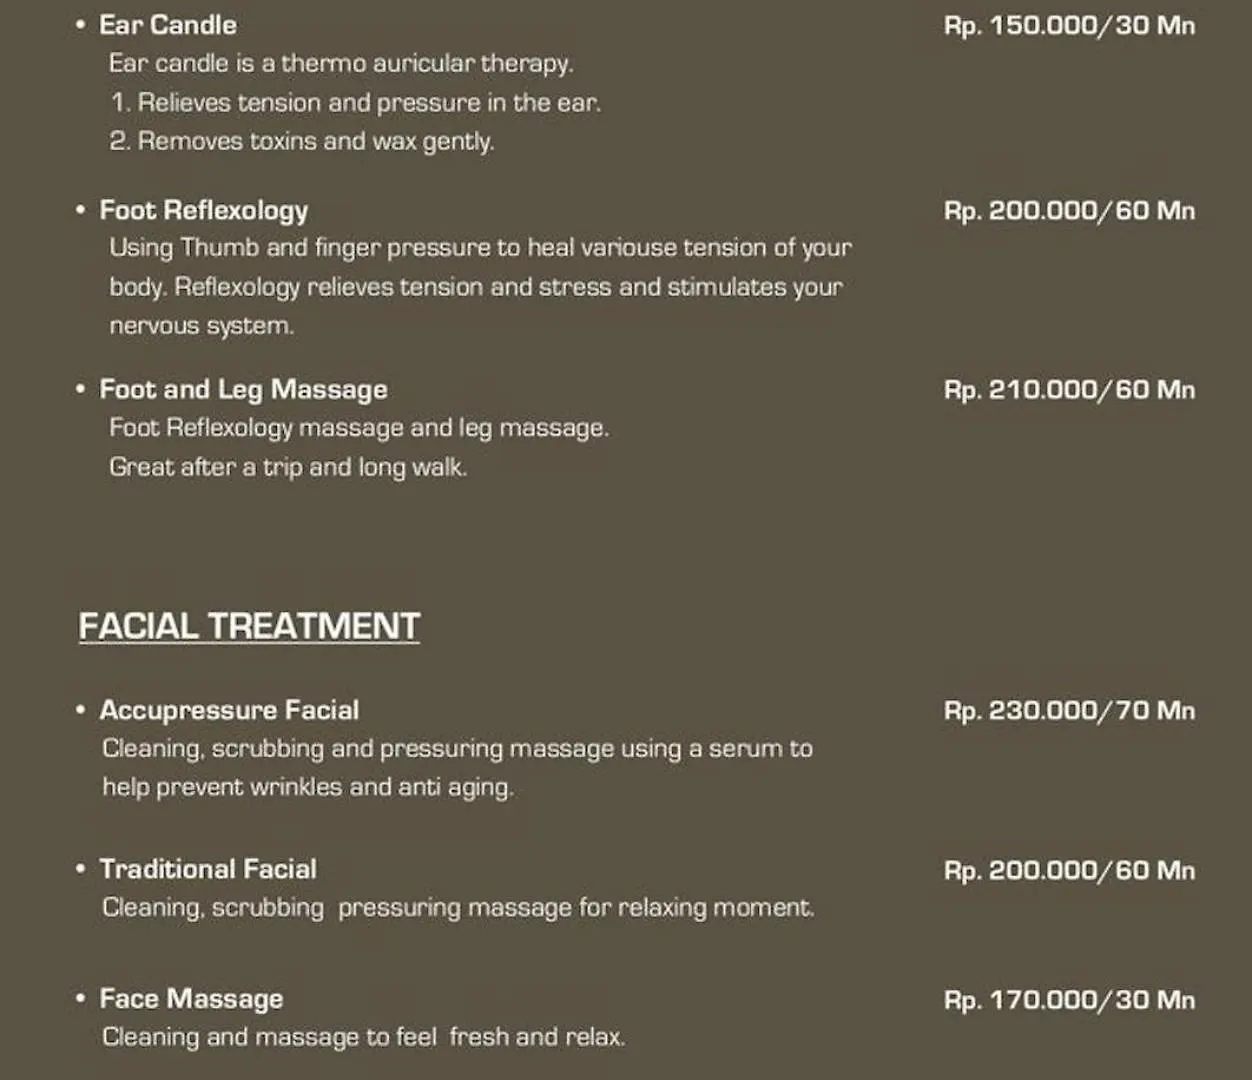Click 'Great after a trip and long walk' text
Viewport: 1252px width, 1080px height.
point(288,468)
